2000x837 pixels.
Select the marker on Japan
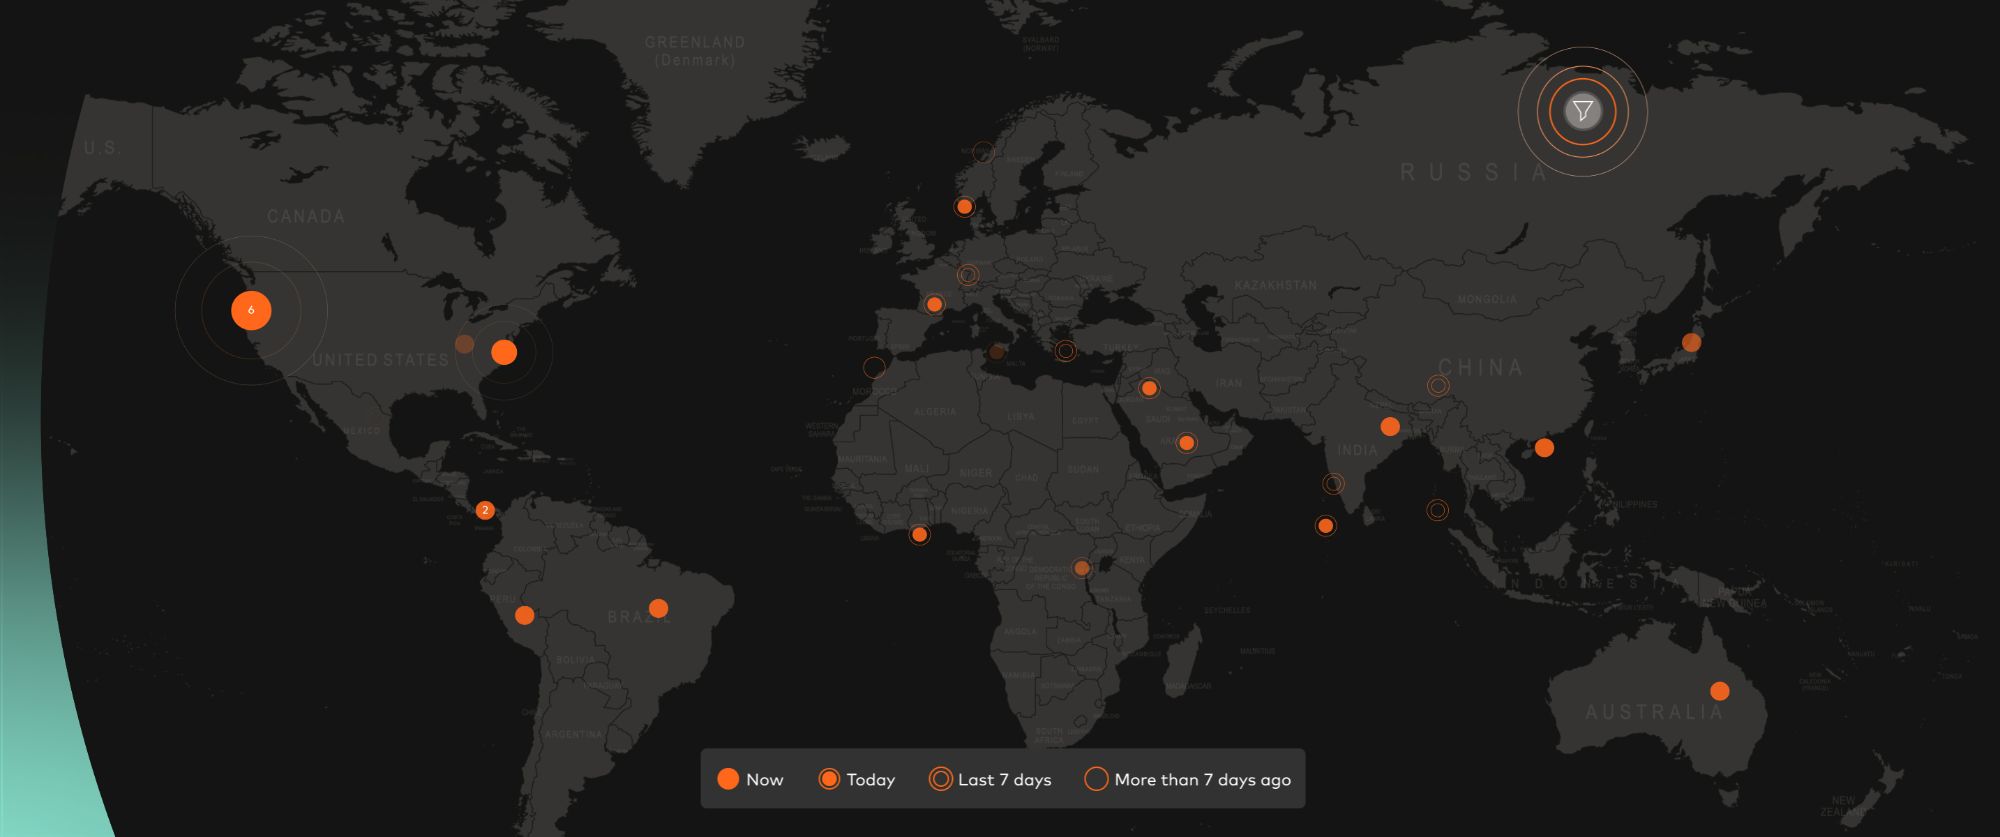click(x=1691, y=342)
